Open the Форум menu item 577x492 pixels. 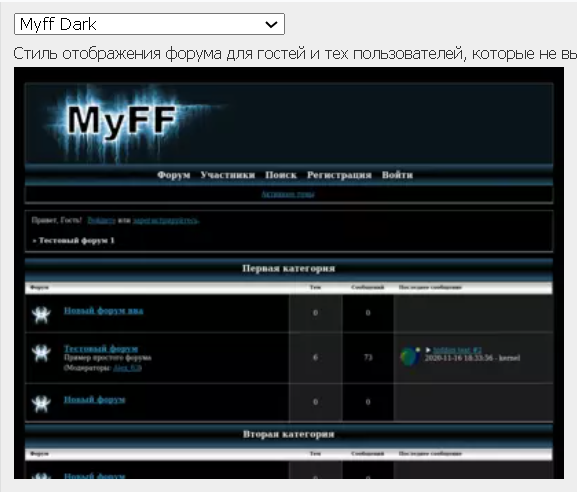(174, 175)
